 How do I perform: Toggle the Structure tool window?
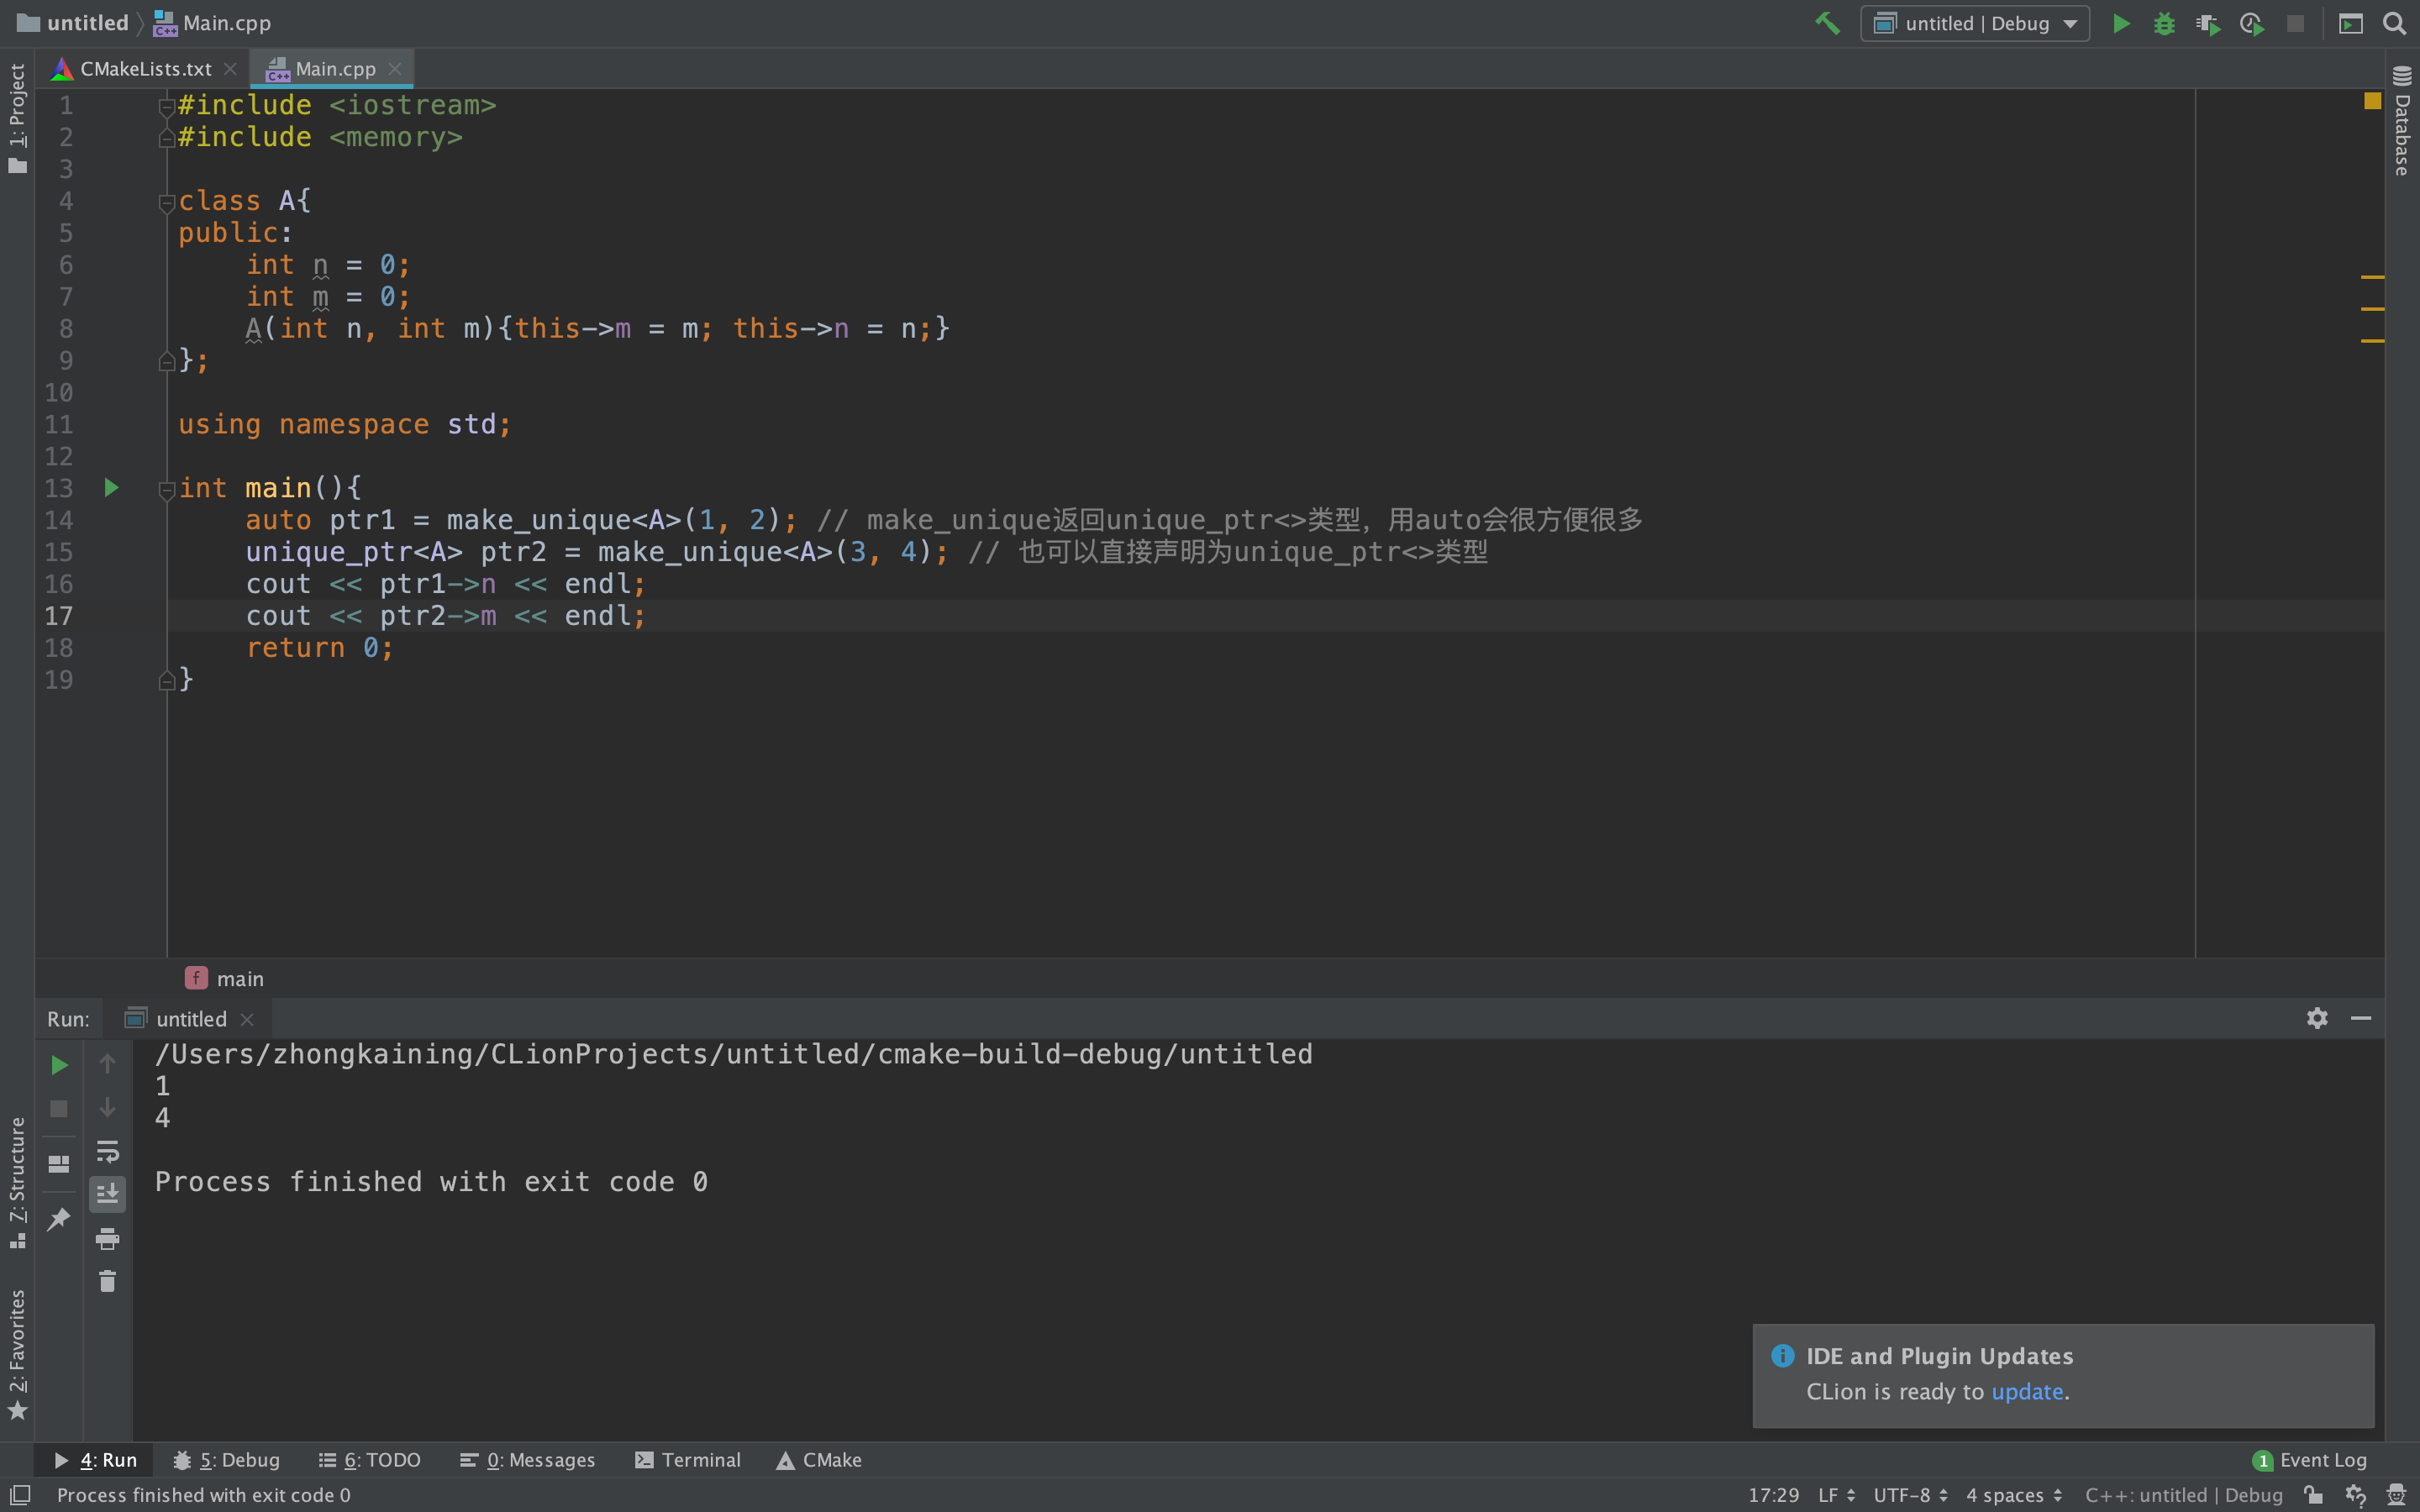click(x=17, y=1183)
